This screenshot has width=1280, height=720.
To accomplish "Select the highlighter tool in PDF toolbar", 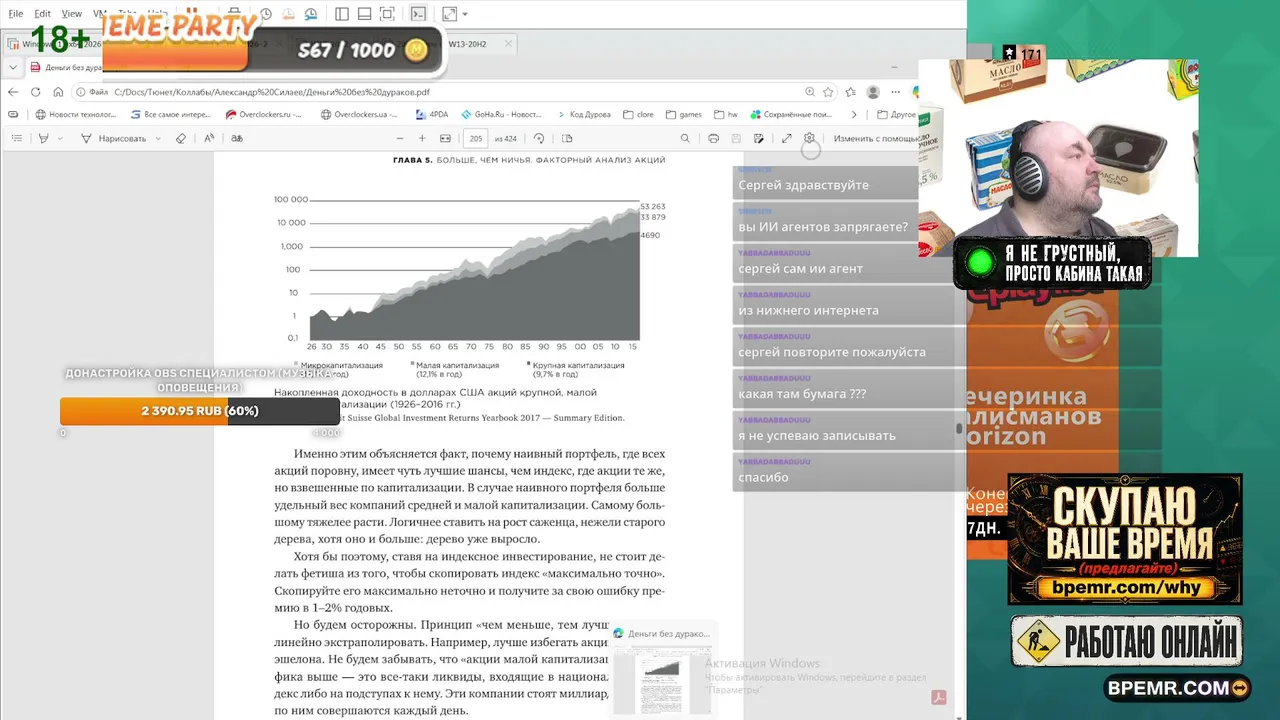I will click(43, 138).
